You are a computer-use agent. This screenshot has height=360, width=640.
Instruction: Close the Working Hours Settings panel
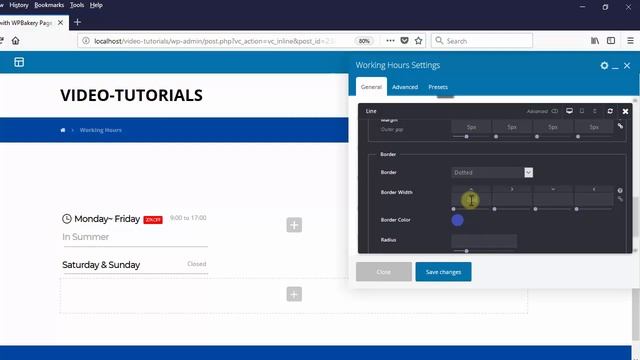coord(627,65)
